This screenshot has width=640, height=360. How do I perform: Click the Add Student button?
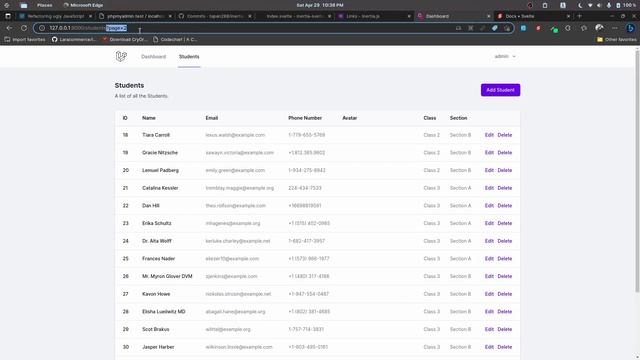pyautogui.click(x=500, y=90)
